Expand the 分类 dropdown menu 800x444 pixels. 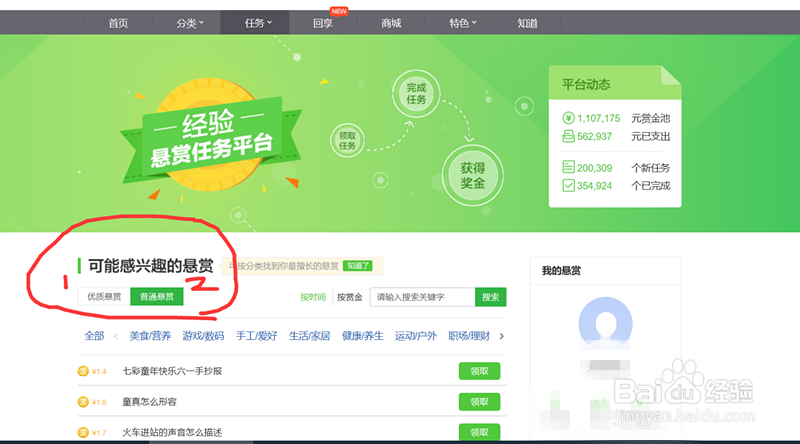coord(190,23)
